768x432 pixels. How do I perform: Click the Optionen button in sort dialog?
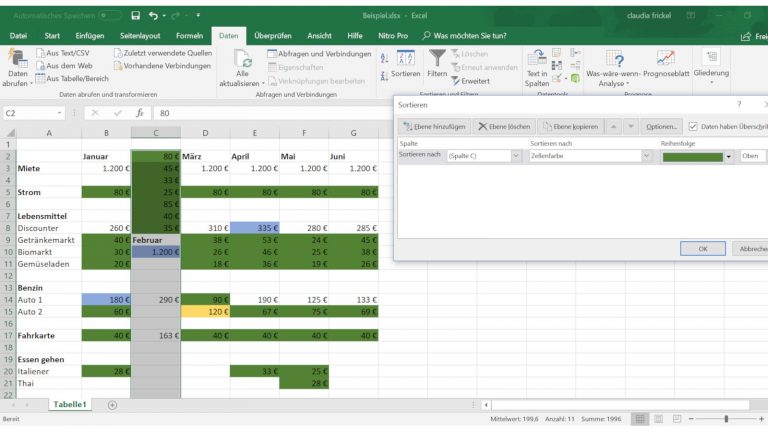[661, 126]
